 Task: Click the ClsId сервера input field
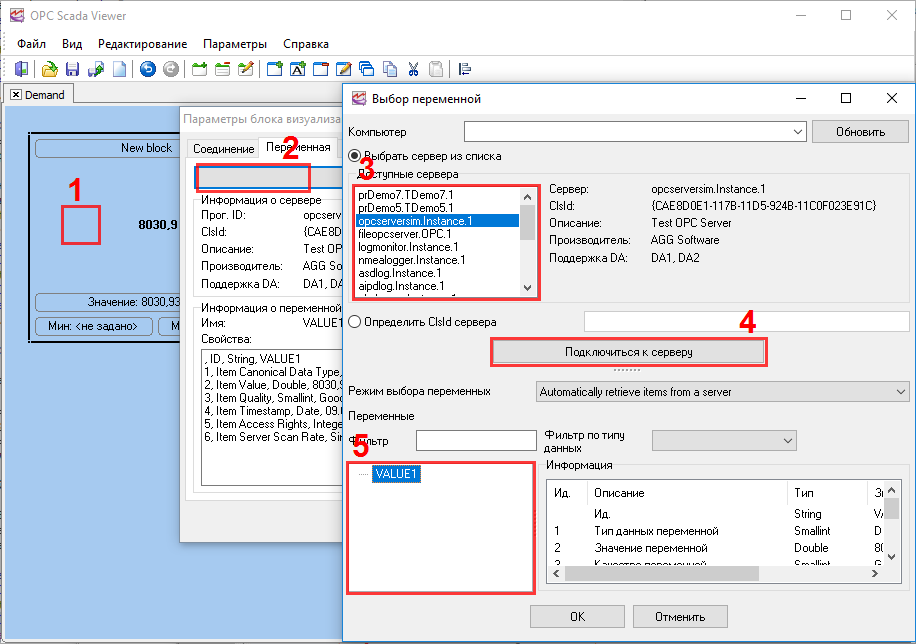(x=747, y=322)
